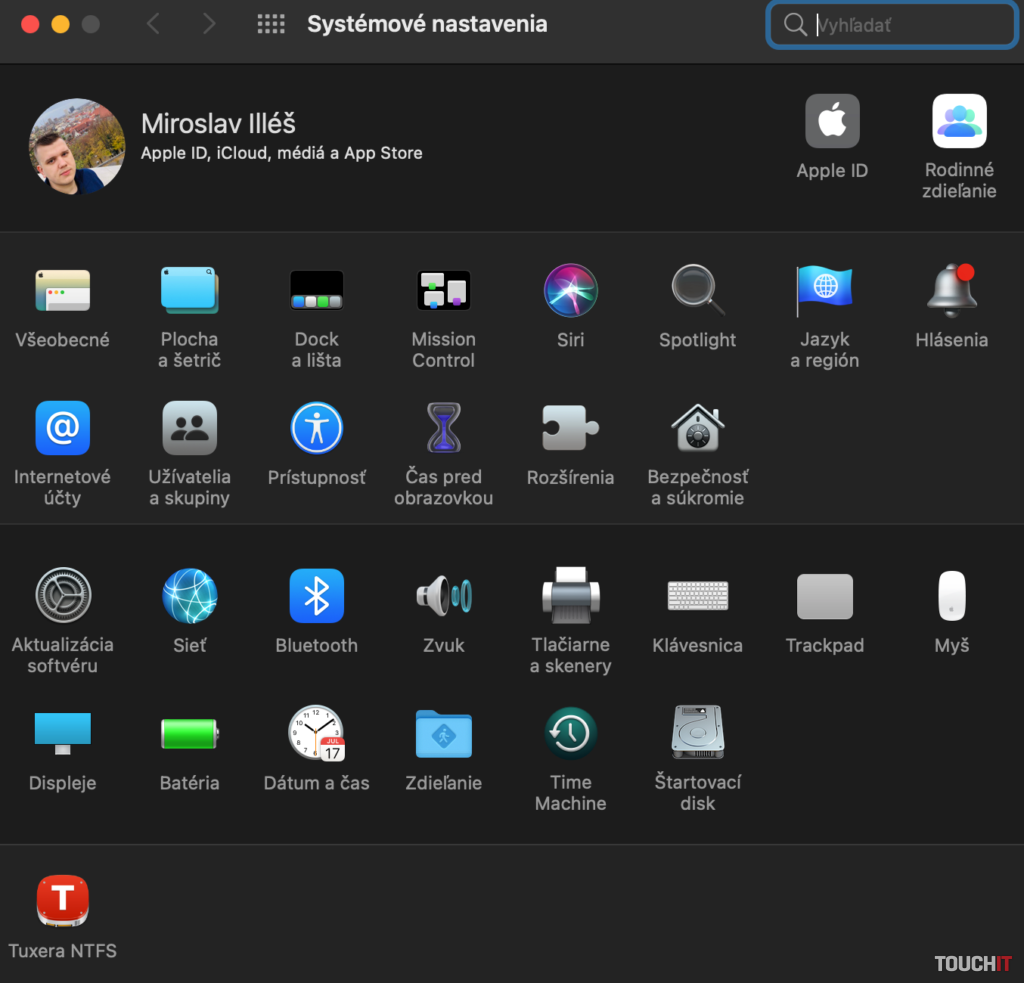
Task: Open Klávesnica settings
Action: pos(697,596)
